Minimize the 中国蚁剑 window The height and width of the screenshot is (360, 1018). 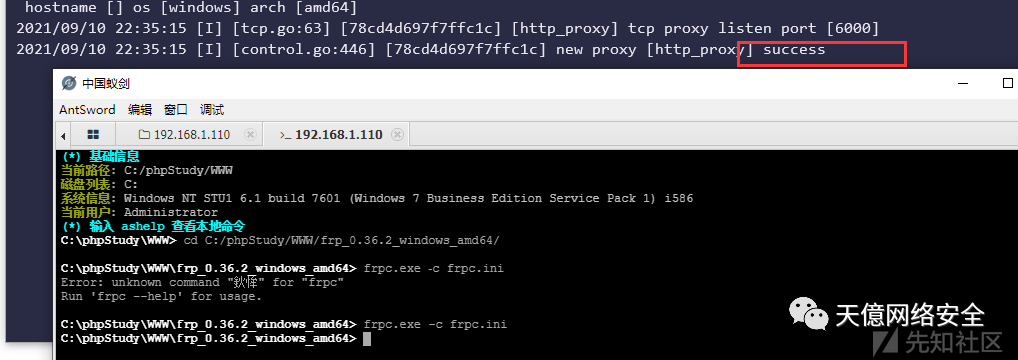point(963,83)
